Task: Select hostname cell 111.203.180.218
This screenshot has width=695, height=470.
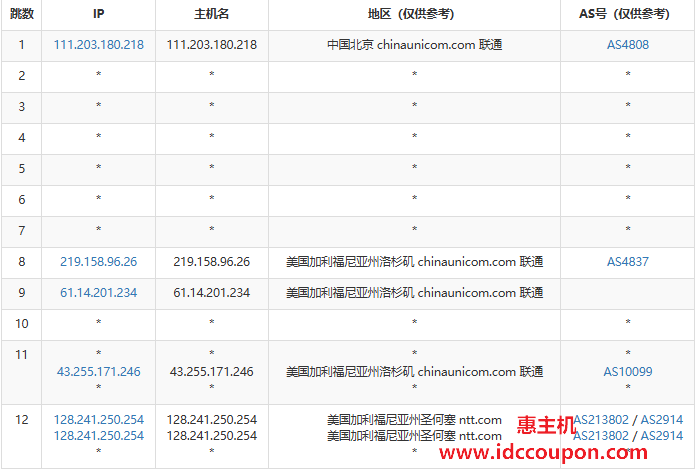Action: tap(212, 45)
